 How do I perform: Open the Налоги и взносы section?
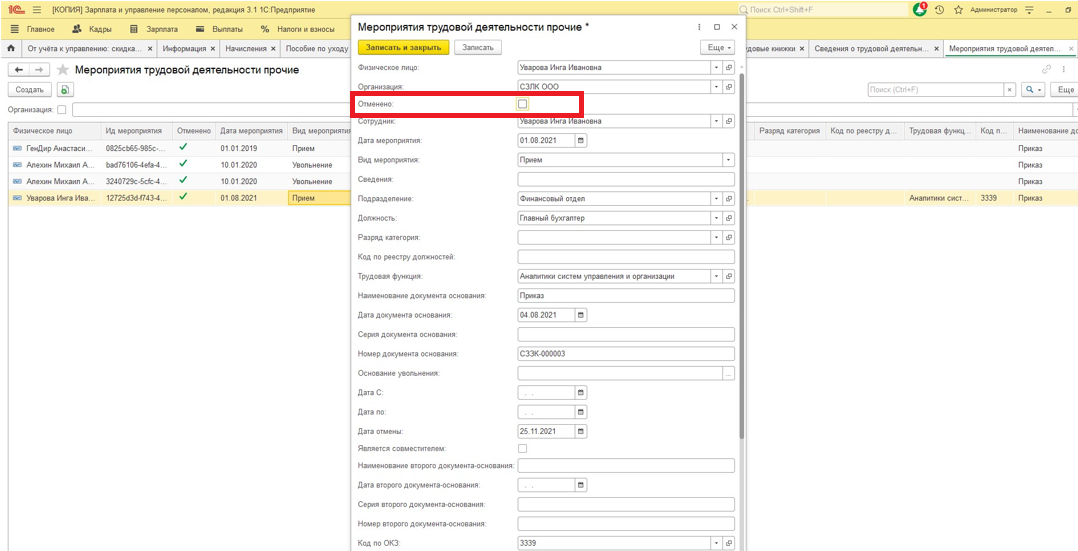coord(298,30)
